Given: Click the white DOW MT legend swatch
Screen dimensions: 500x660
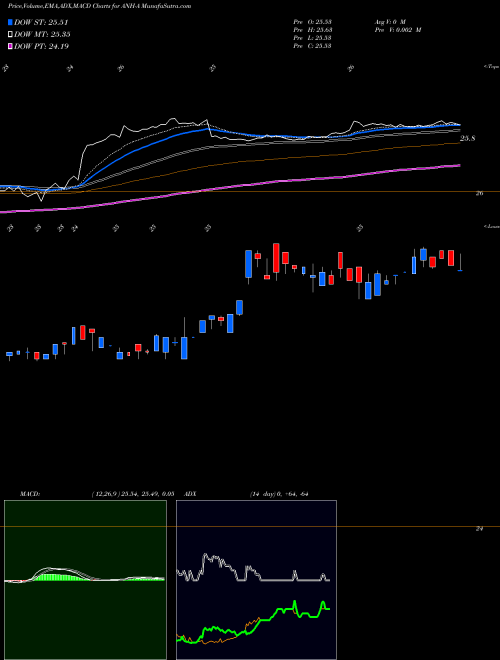Looking at the screenshot, I should (x=10, y=35).
